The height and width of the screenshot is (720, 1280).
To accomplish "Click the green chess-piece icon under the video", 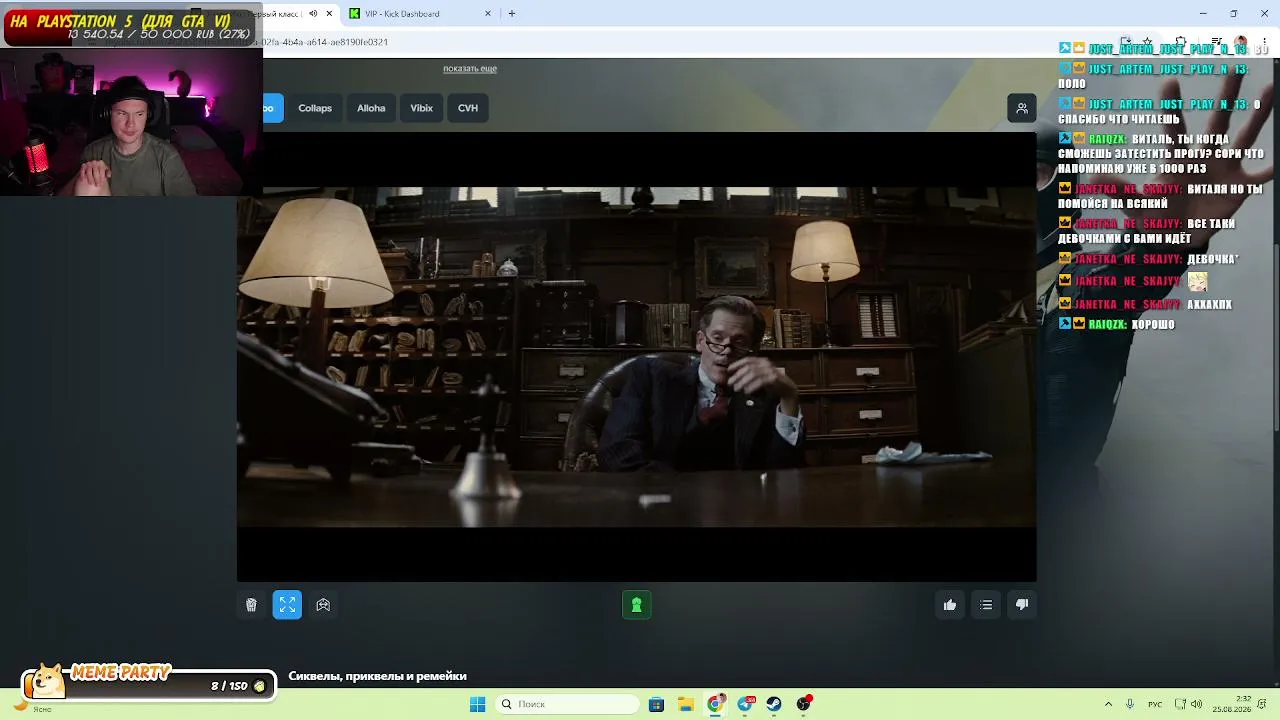I will point(636,605).
